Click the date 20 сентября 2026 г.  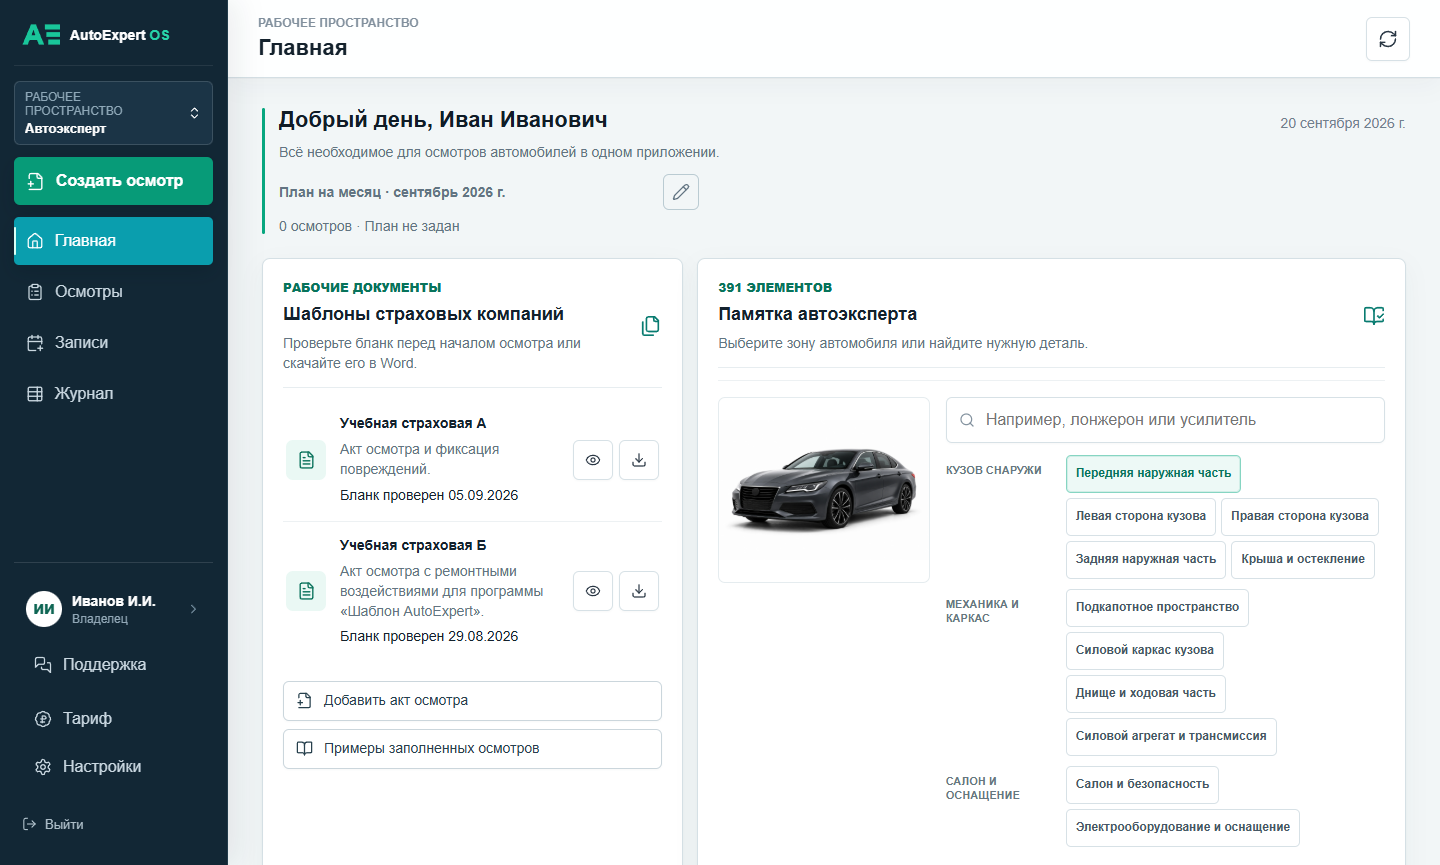[x=1343, y=123]
